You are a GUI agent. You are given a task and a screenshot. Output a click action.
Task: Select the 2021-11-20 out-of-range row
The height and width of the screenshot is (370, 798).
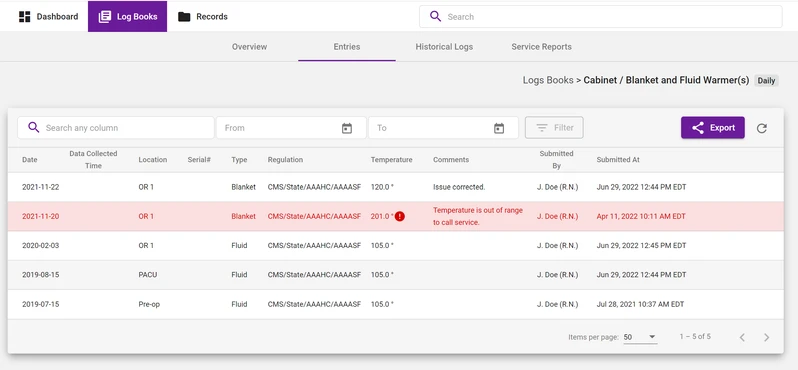pyautogui.click(x=395, y=216)
